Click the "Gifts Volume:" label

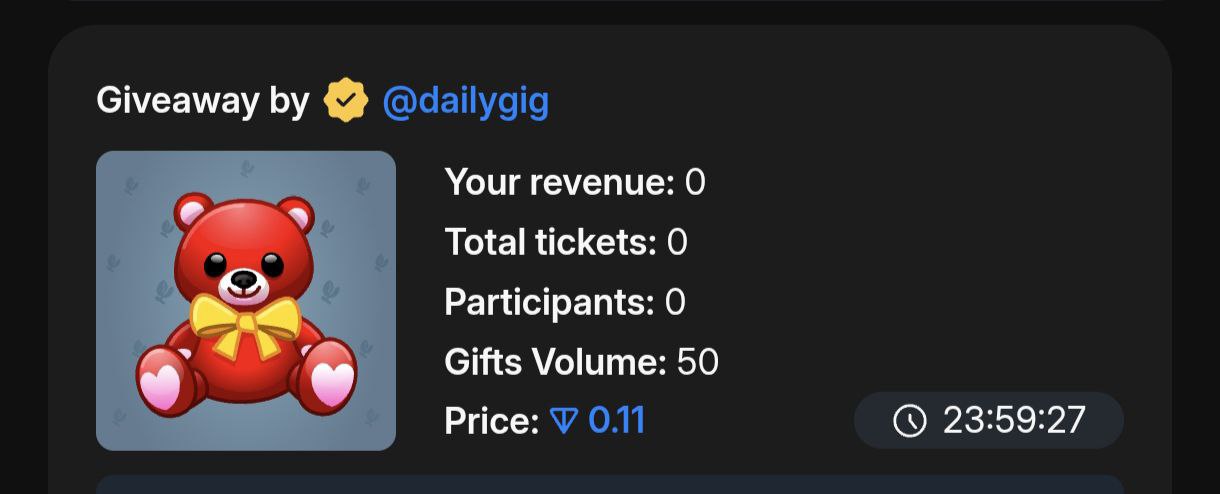click(x=555, y=362)
